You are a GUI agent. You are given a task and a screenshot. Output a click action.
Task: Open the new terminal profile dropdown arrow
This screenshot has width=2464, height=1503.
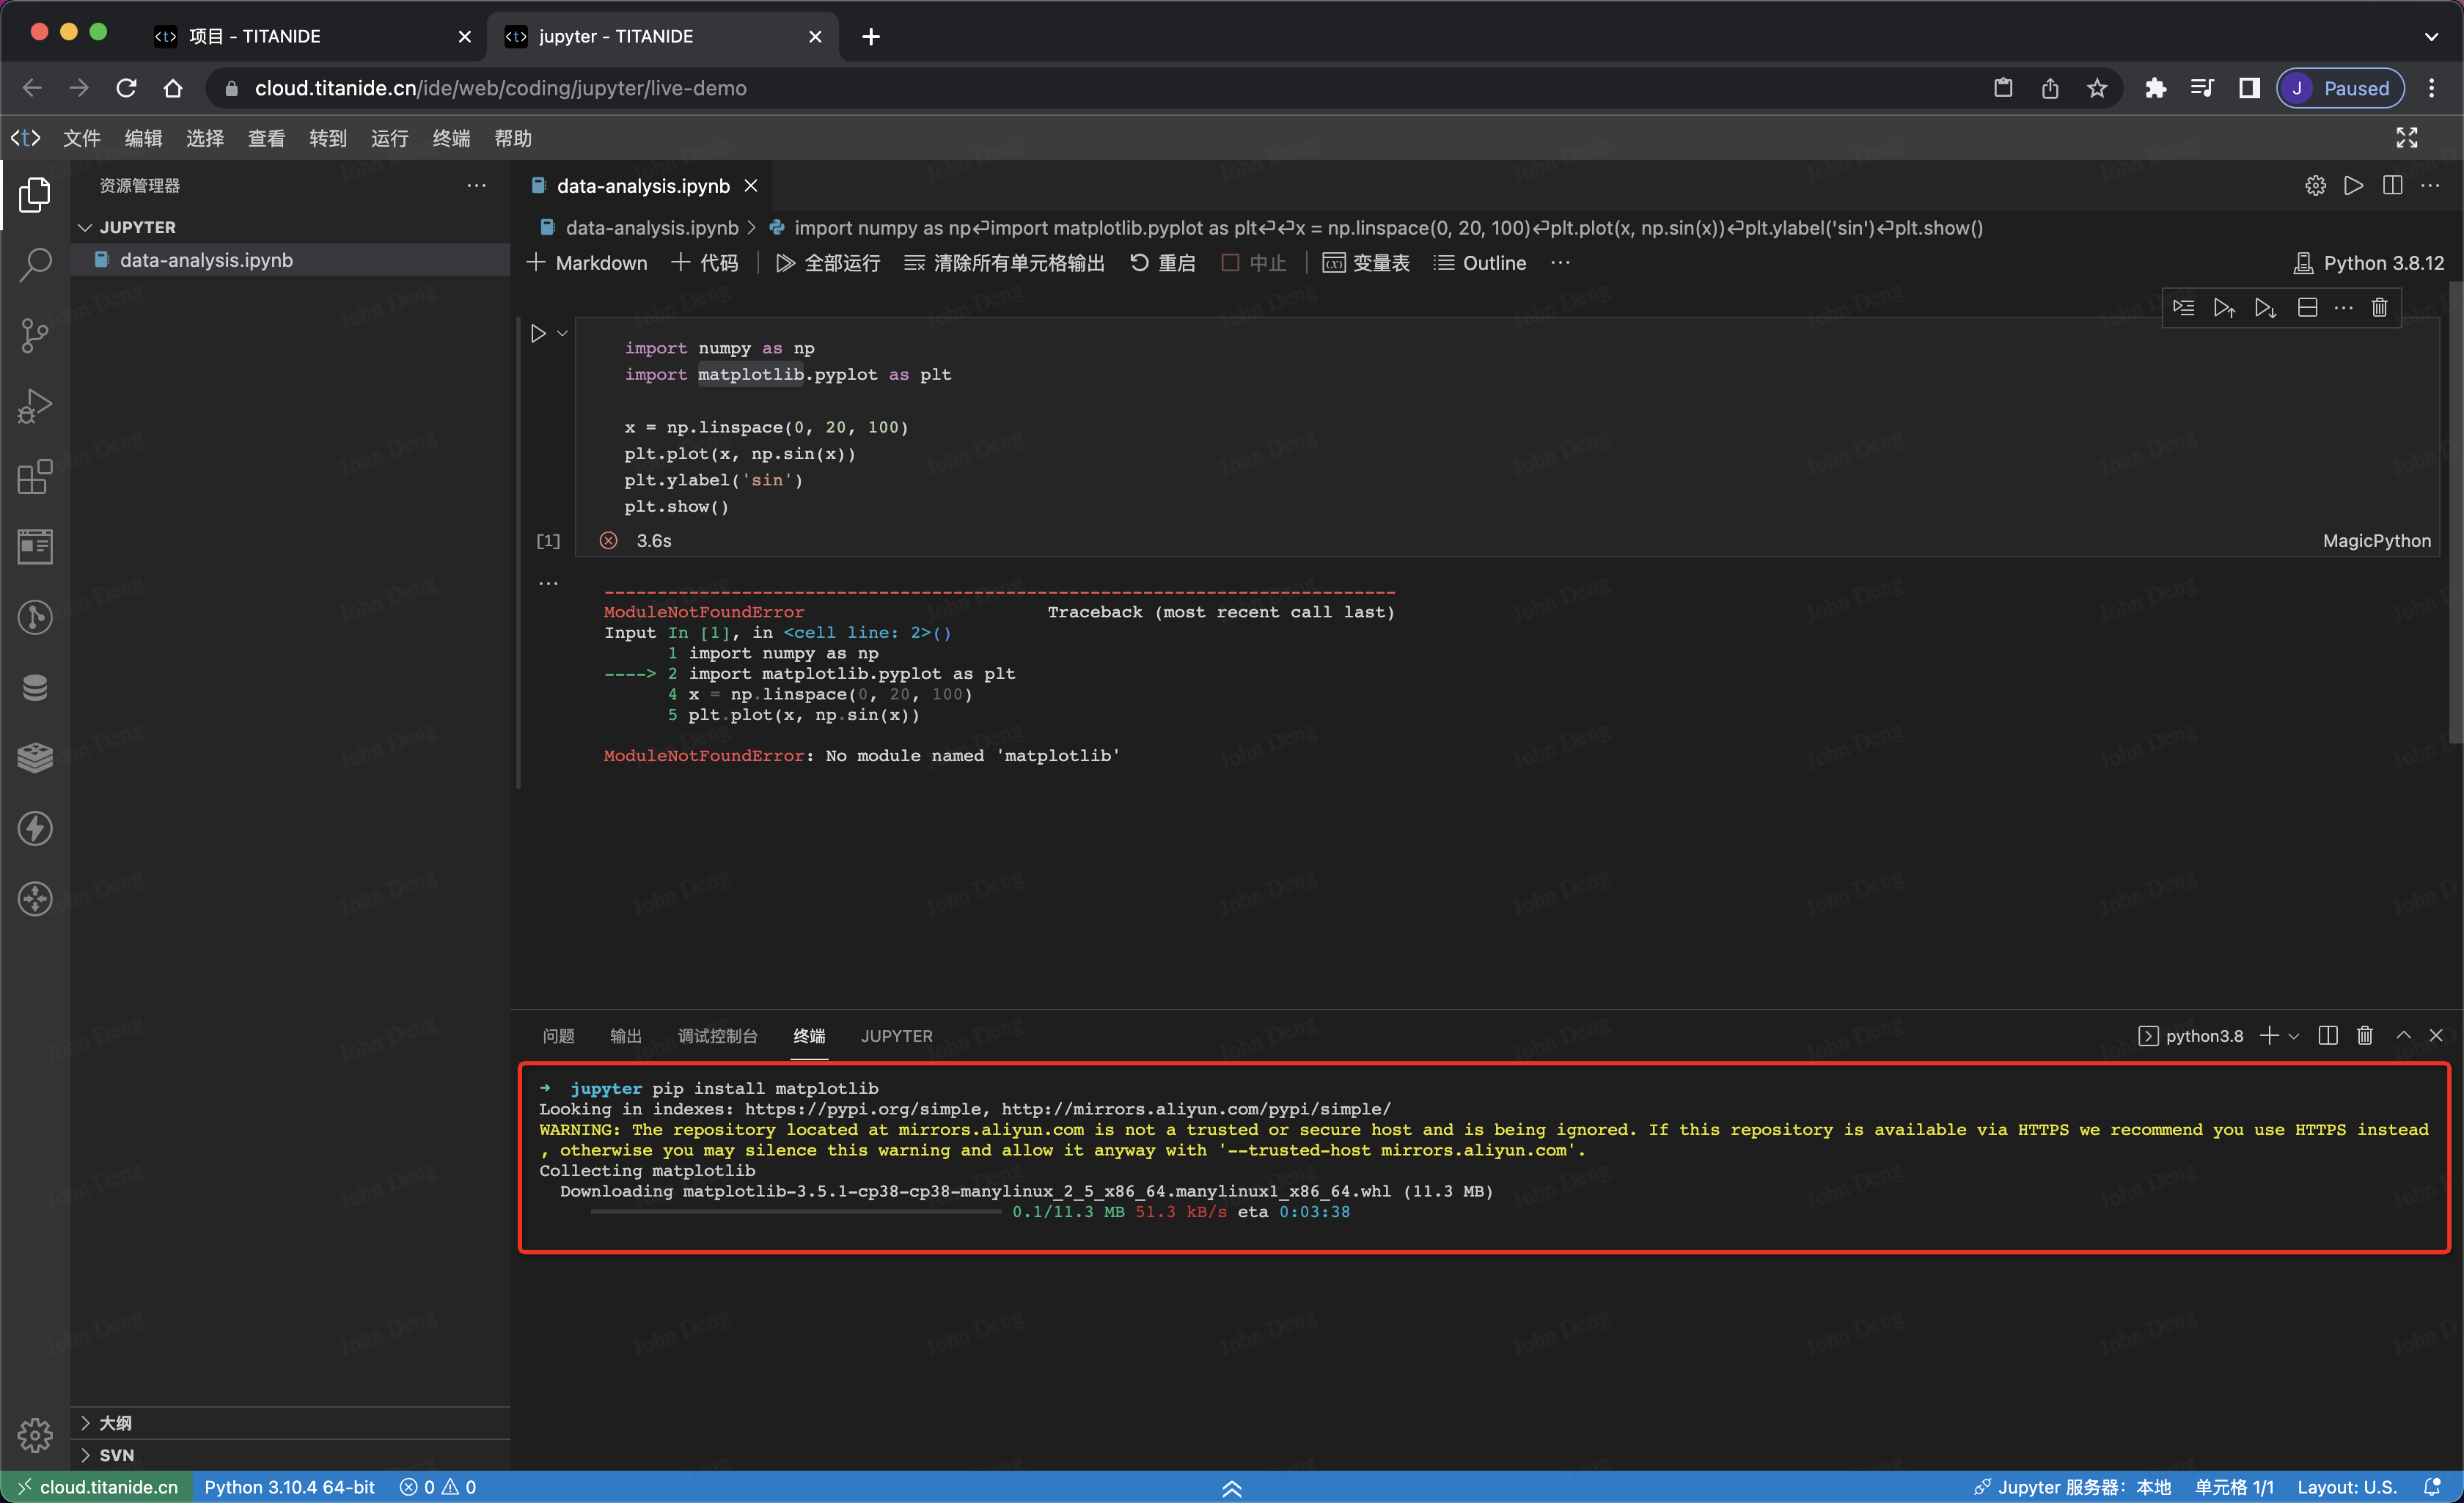click(2294, 1037)
